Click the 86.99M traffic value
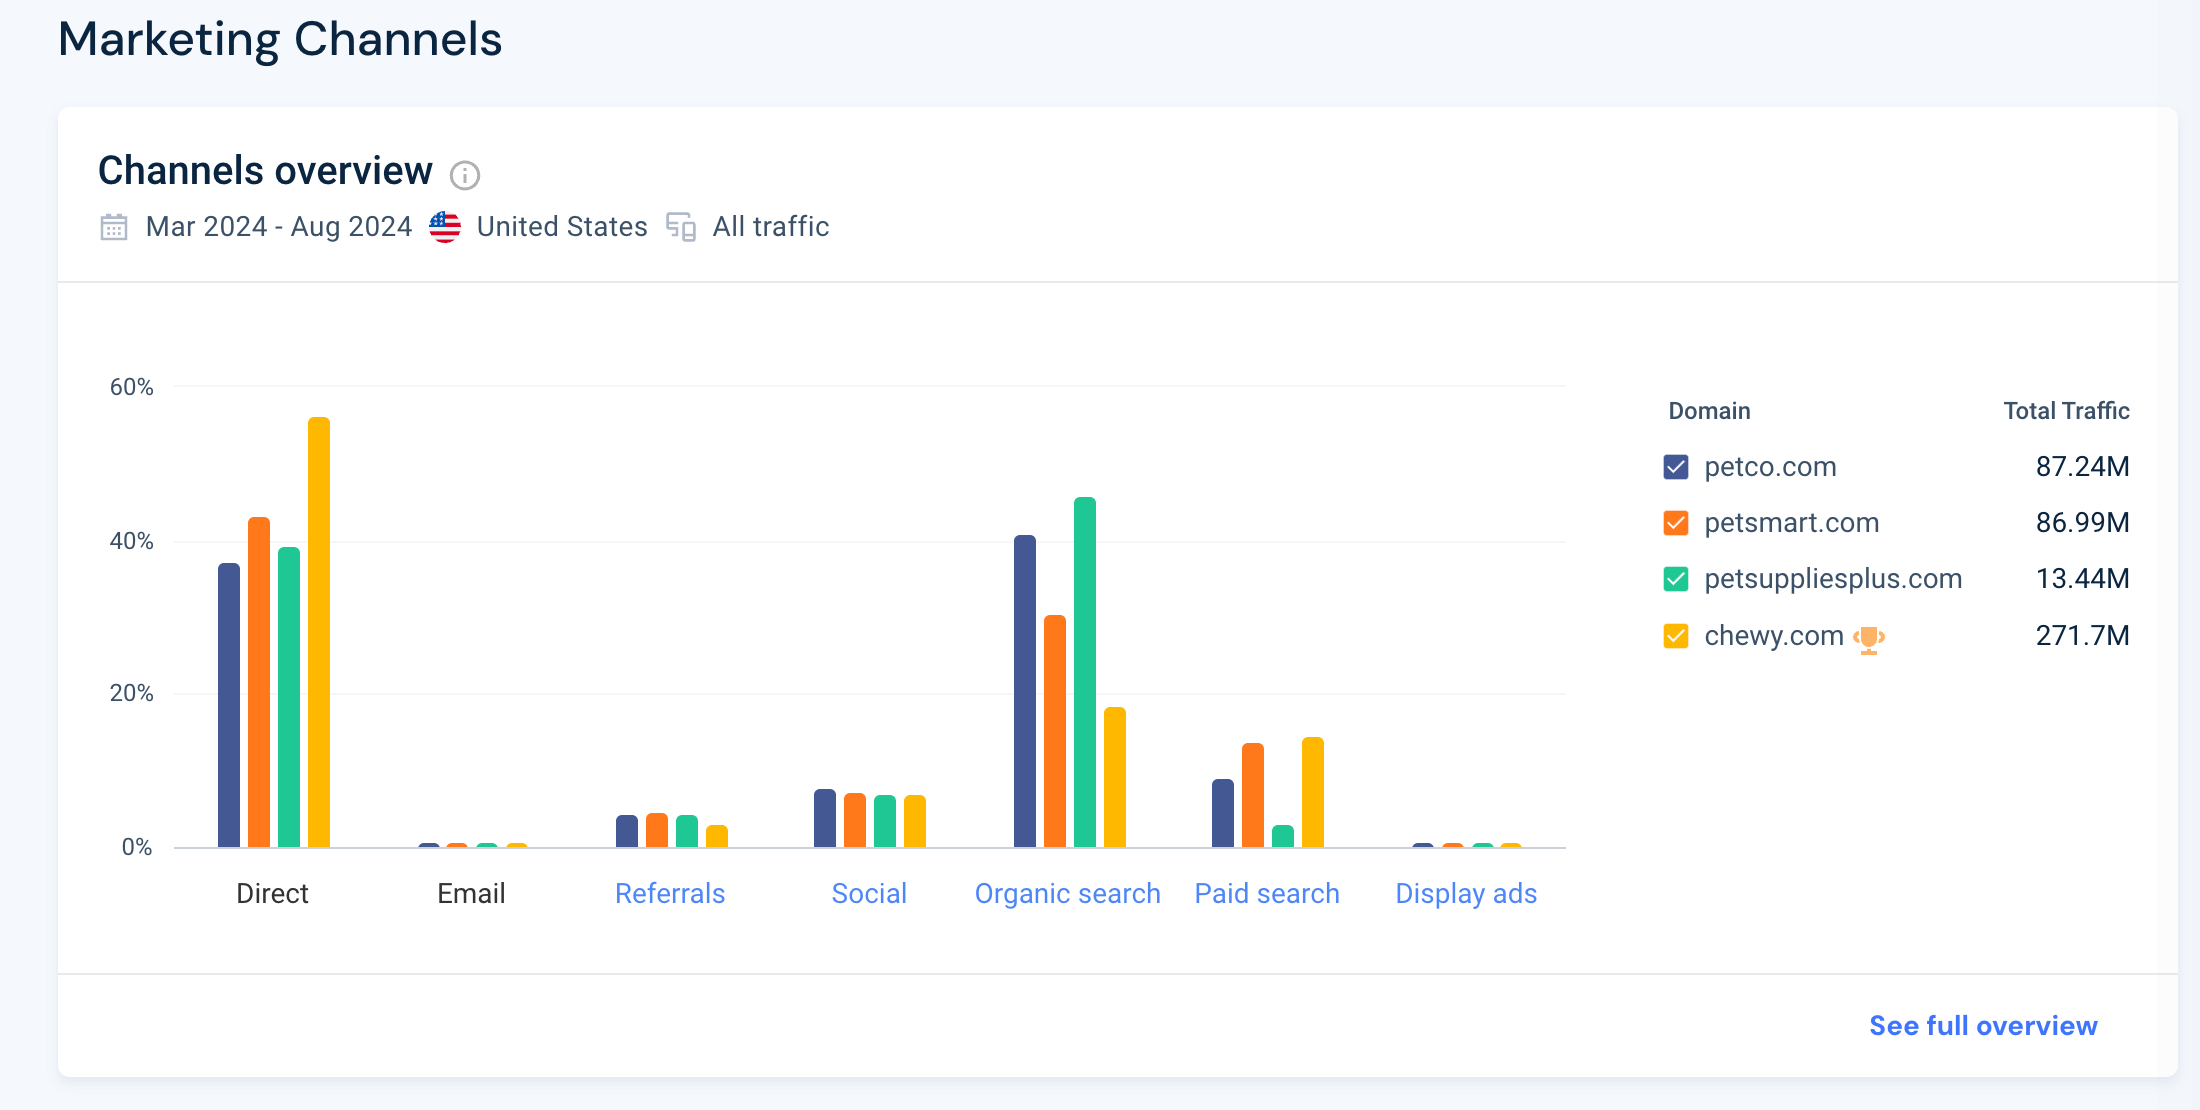 pos(2083,523)
